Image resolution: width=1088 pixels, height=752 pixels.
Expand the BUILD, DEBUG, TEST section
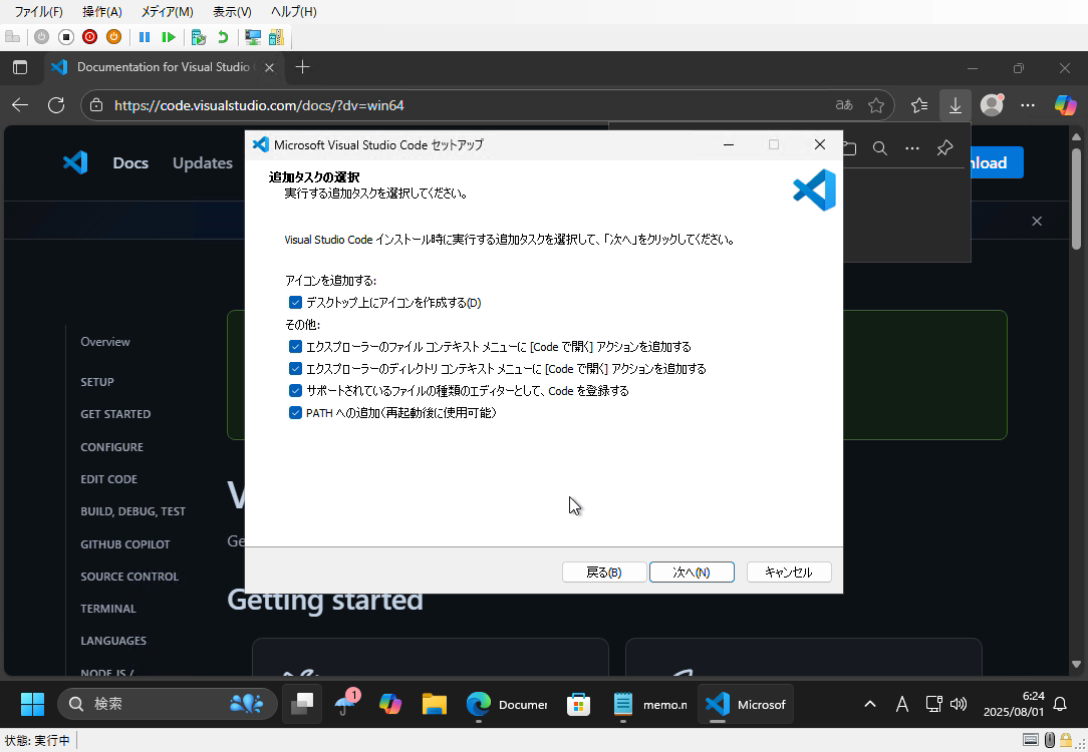click(133, 511)
